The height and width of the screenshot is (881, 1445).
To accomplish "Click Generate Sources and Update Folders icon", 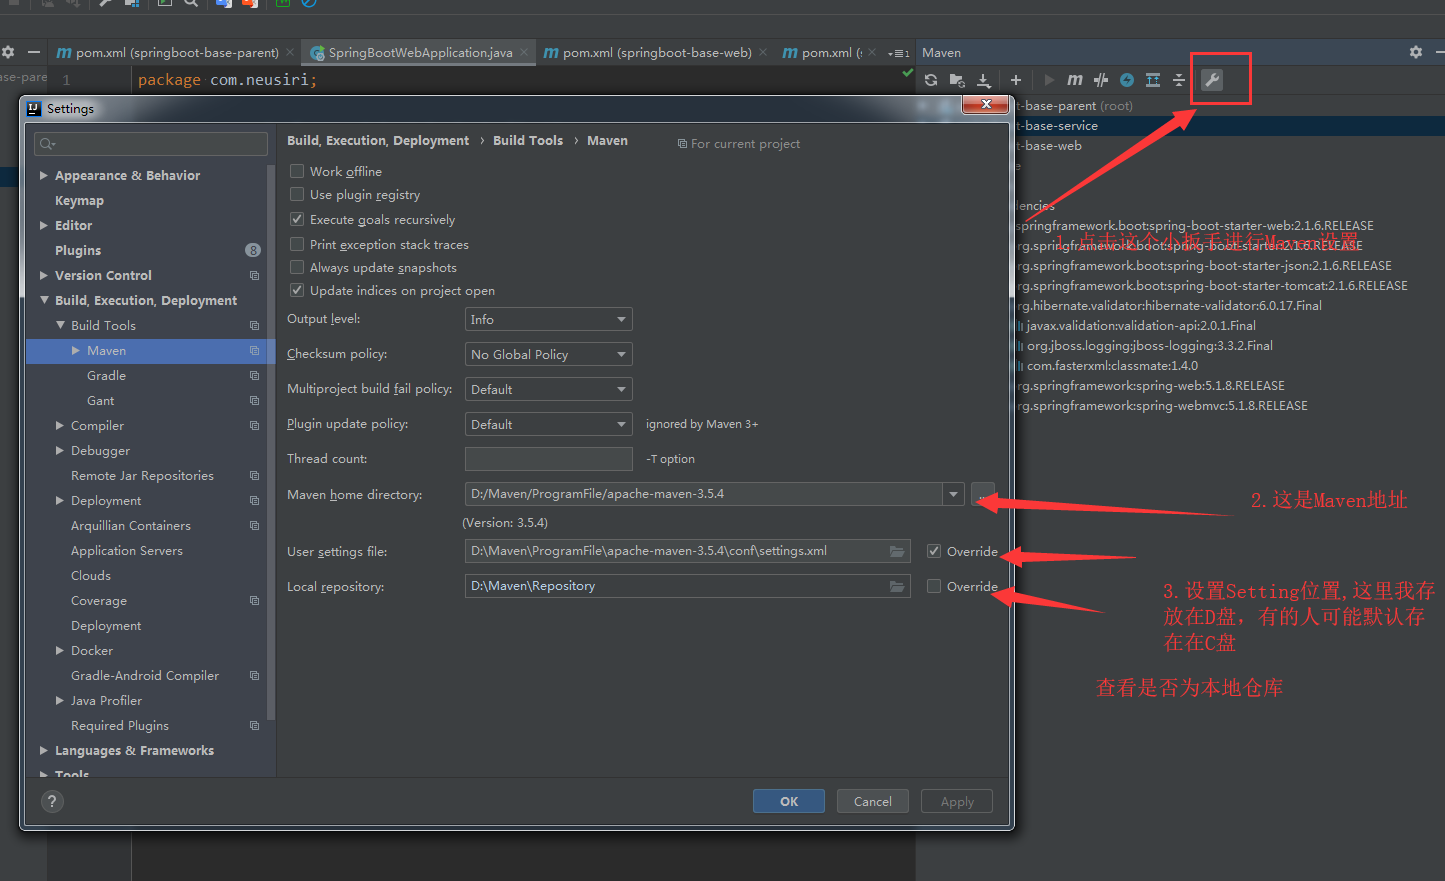I will (x=957, y=80).
